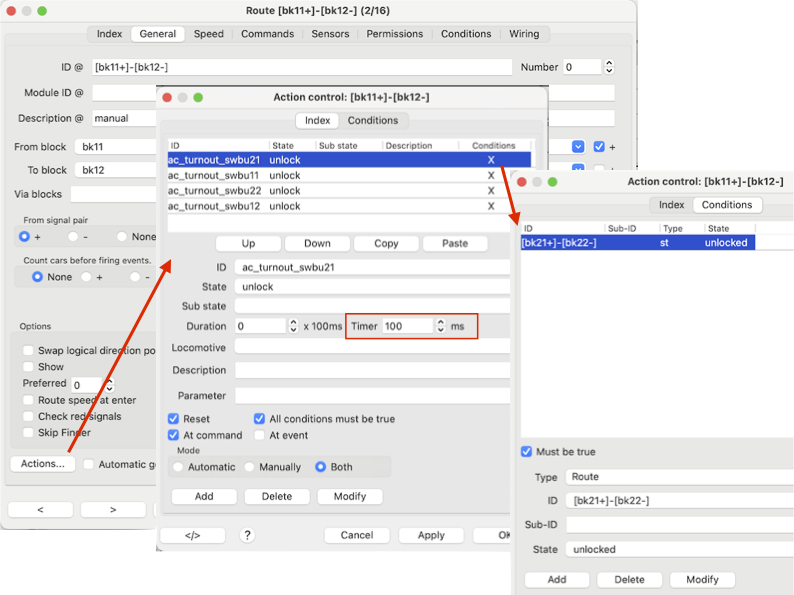This screenshot has width=794, height=595.
Task: Open help with the question mark button
Action: 247,535
